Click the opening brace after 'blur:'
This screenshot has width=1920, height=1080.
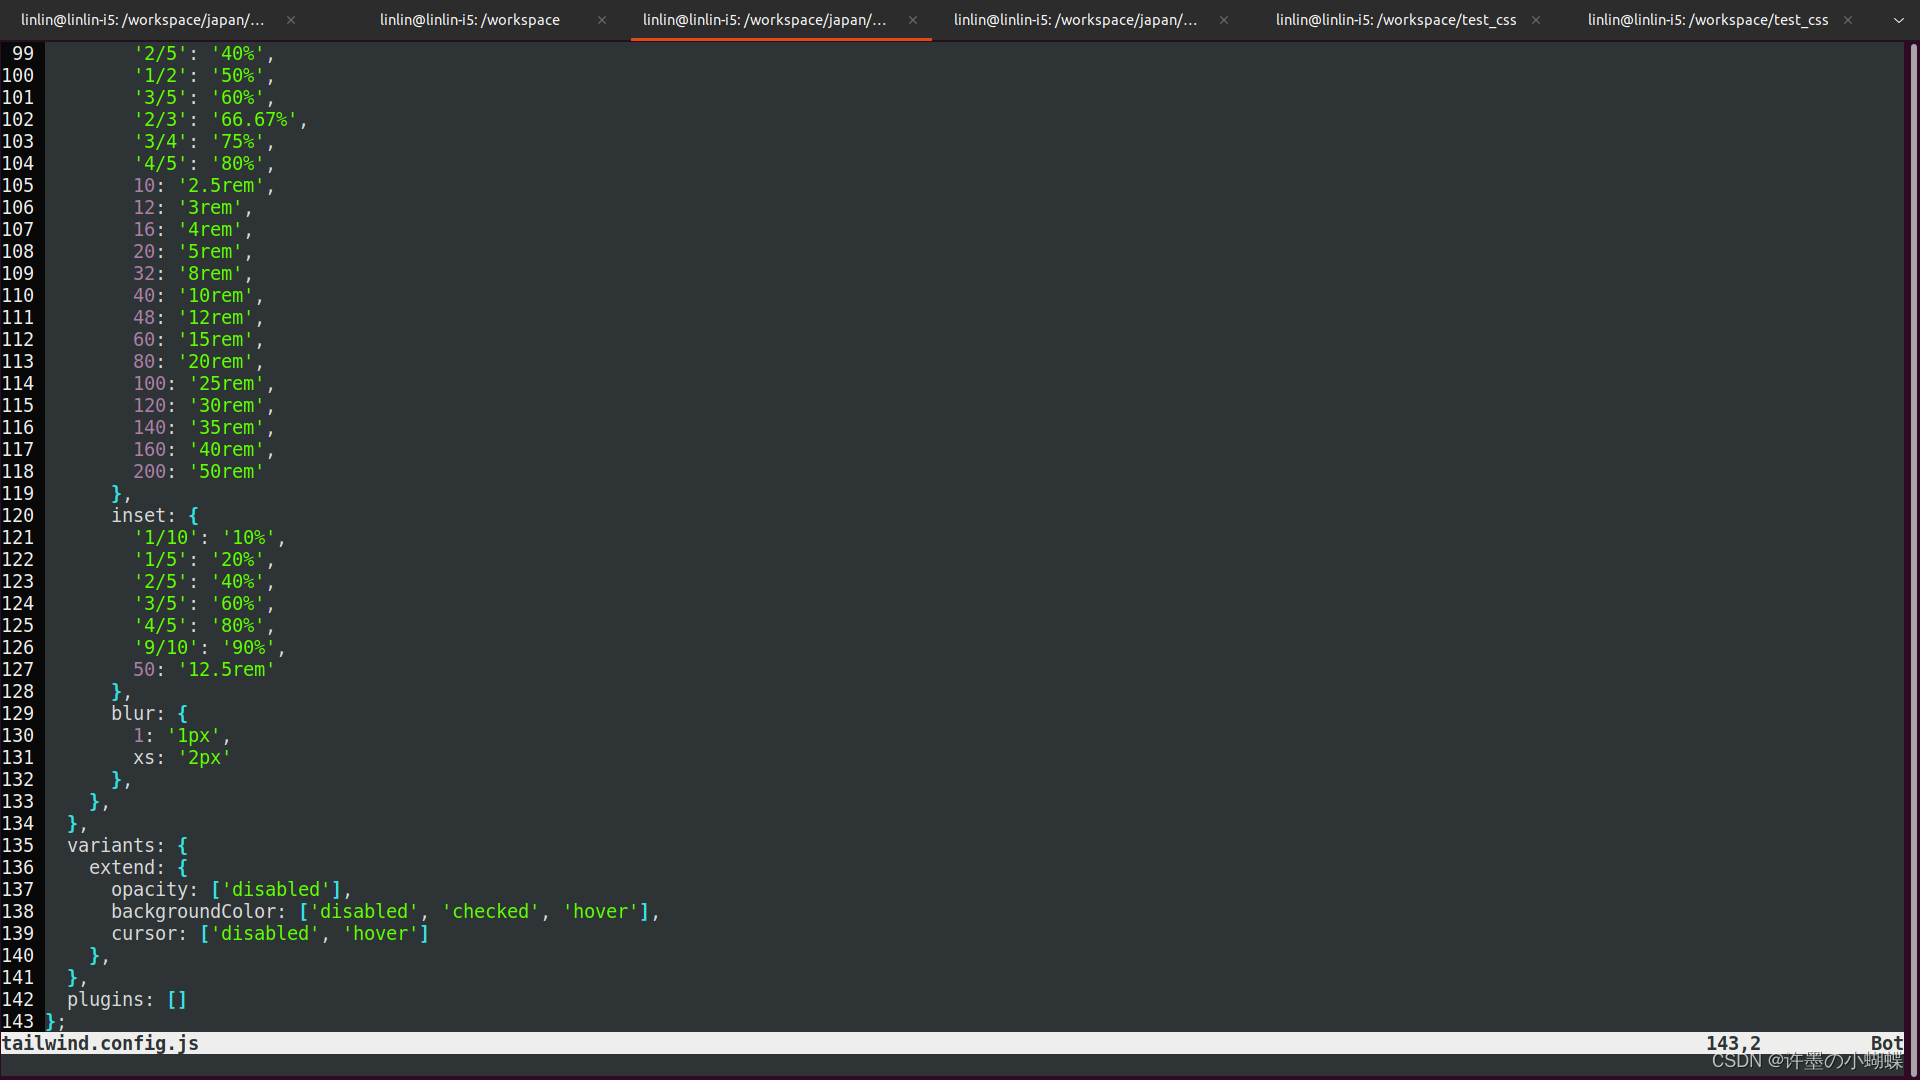[183, 714]
